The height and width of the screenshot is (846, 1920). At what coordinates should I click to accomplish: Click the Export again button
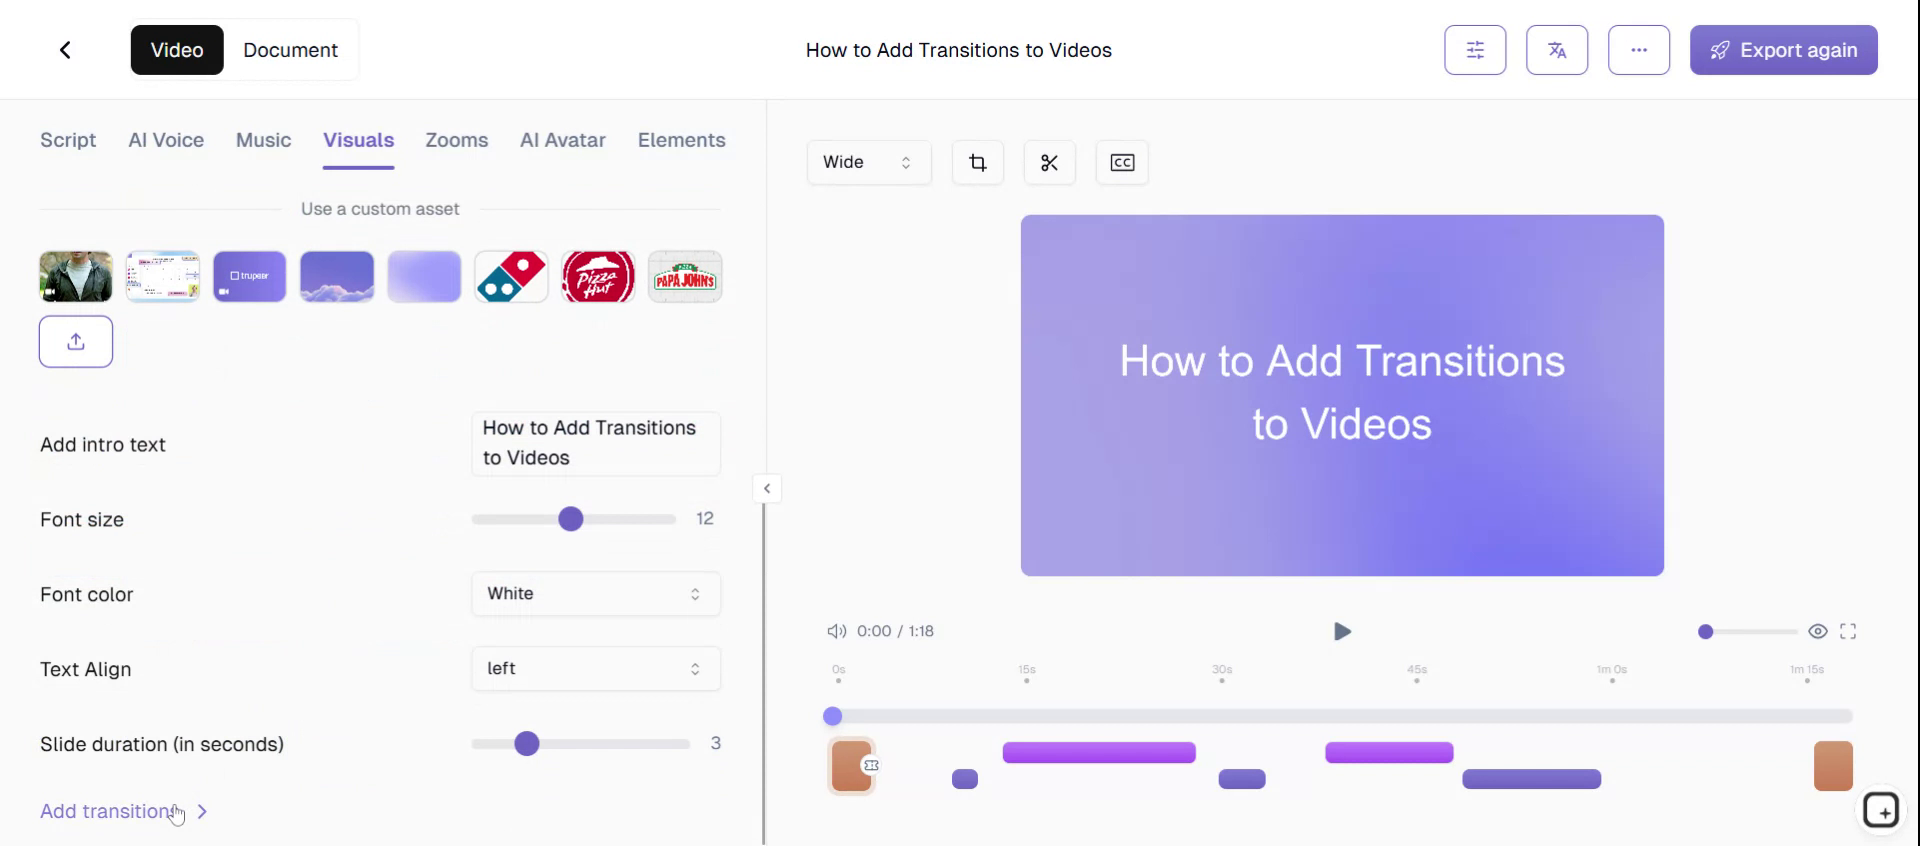[x=1783, y=50]
